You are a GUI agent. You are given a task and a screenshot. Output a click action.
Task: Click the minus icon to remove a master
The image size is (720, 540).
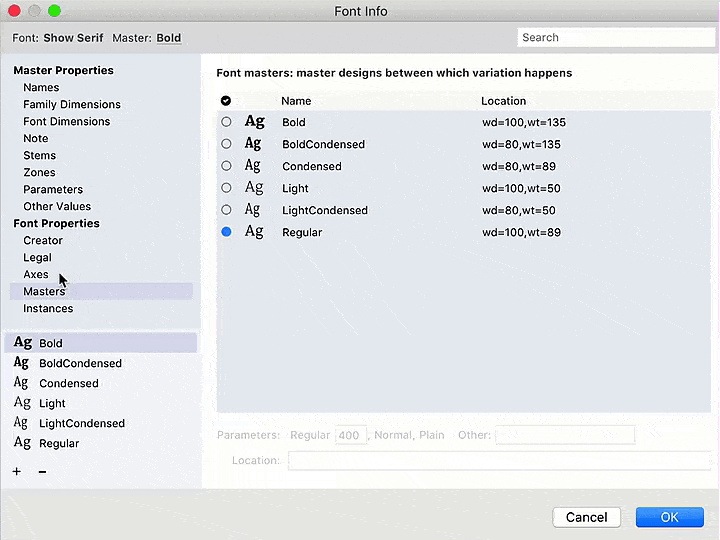click(42, 471)
